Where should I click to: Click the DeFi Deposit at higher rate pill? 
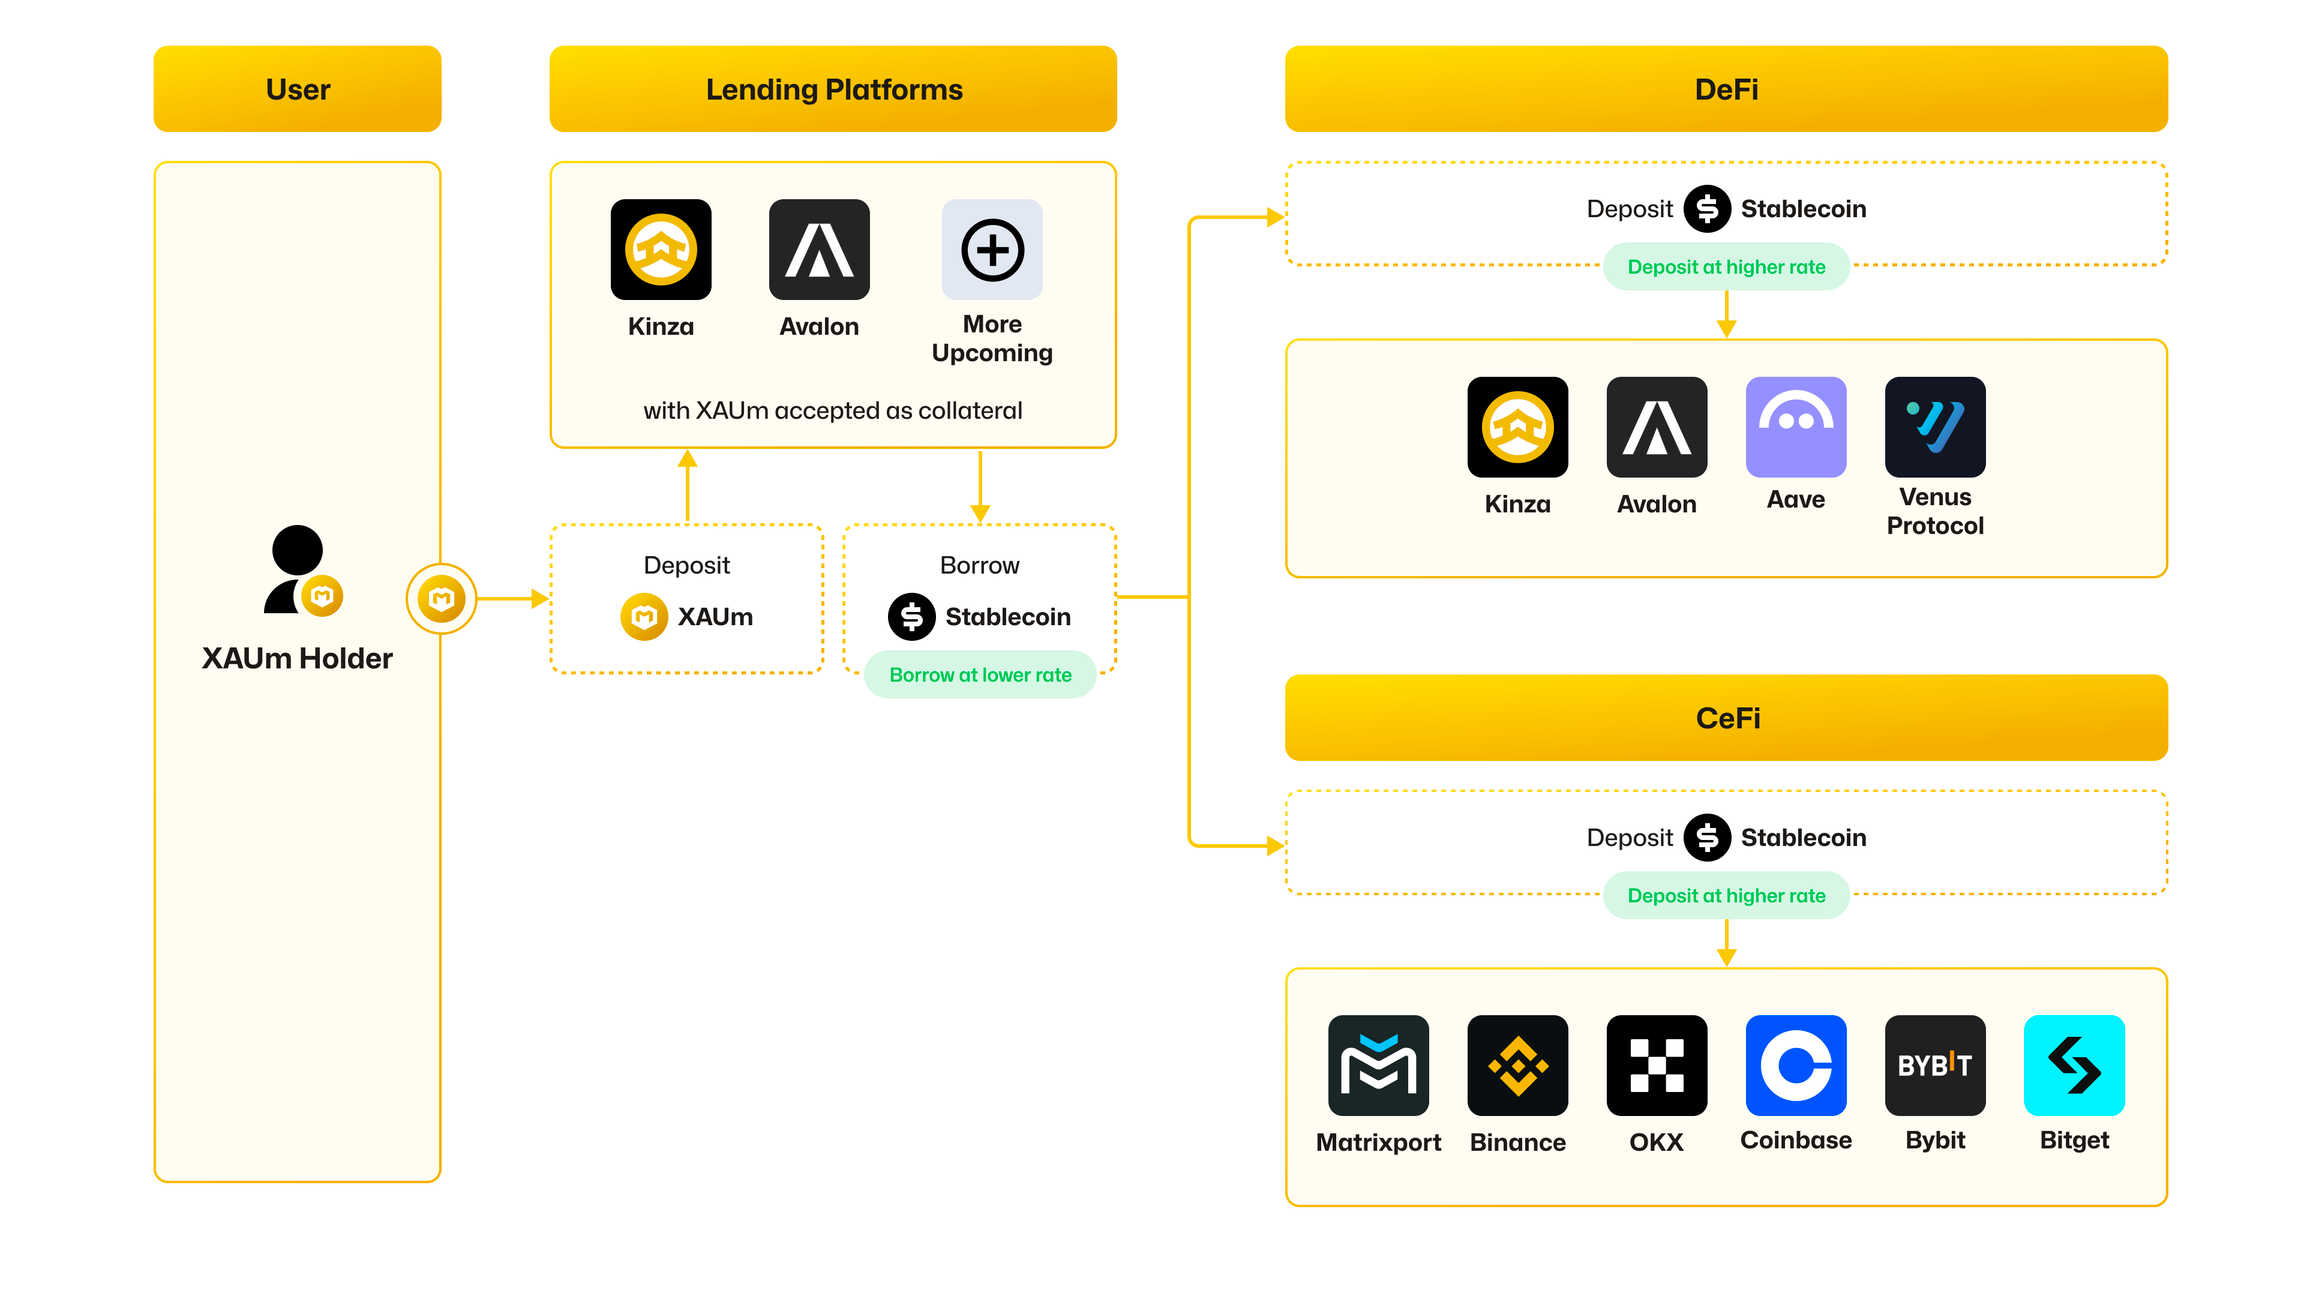pos(1726,267)
